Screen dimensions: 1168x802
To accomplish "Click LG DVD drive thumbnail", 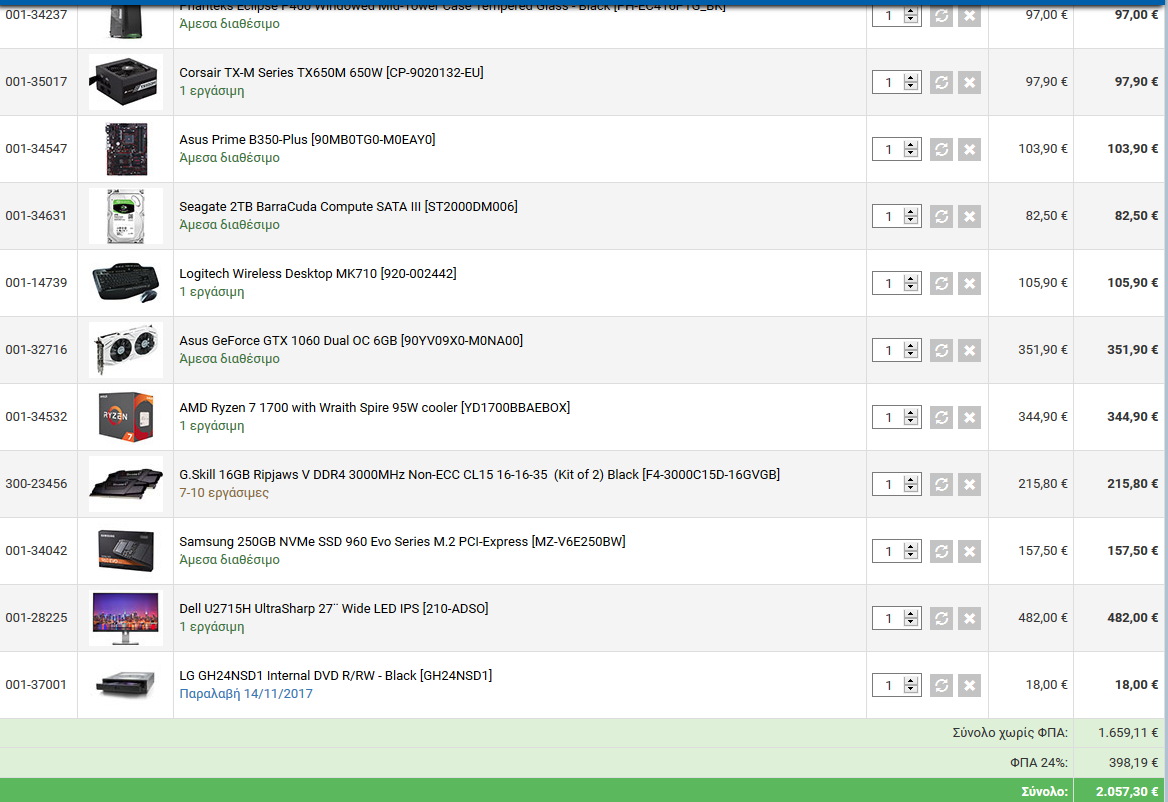I will point(125,685).
